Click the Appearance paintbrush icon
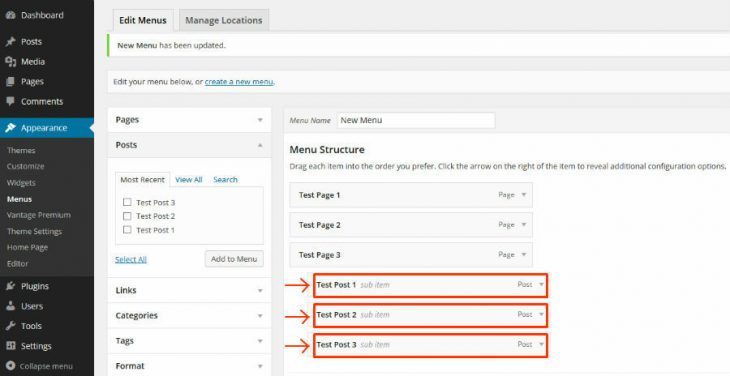This screenshot has width=730, height=376. [10, 128]
